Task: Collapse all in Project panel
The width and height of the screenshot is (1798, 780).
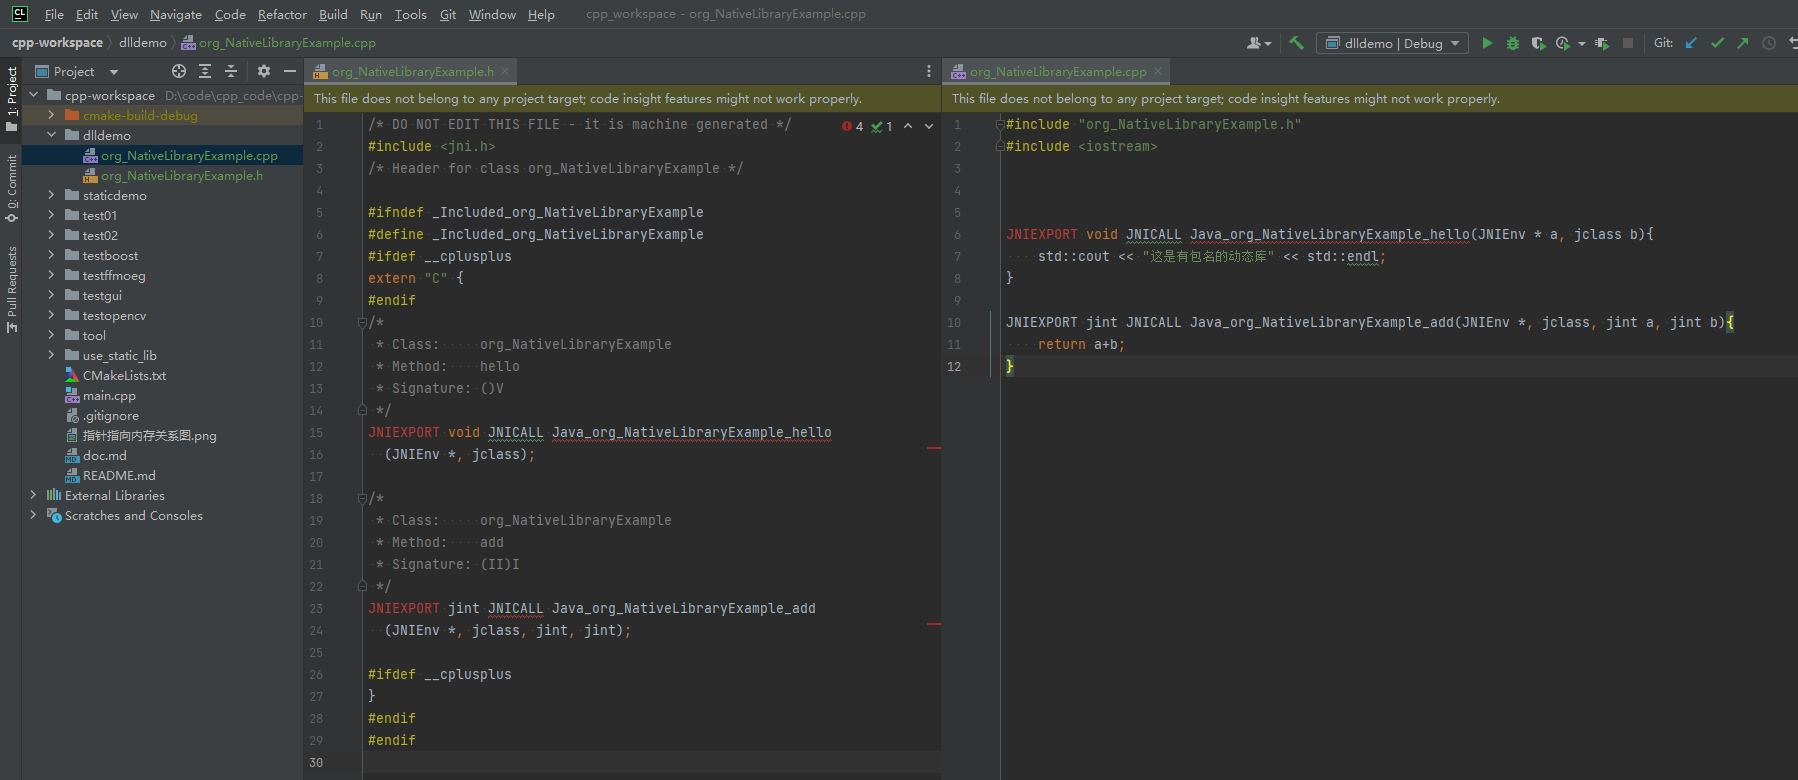Action: pos(231,71)
